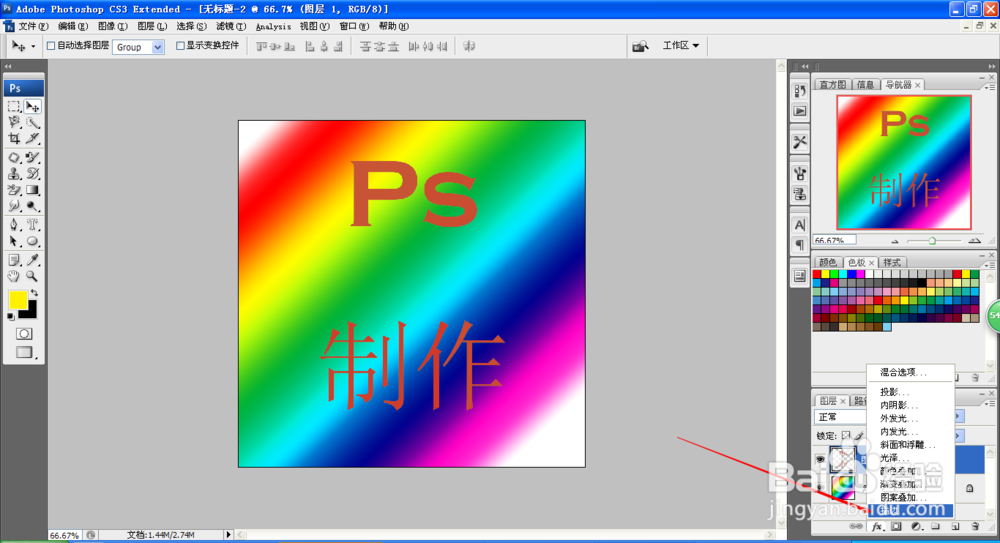Select the Zoom magnifier tool

[33, 276]
